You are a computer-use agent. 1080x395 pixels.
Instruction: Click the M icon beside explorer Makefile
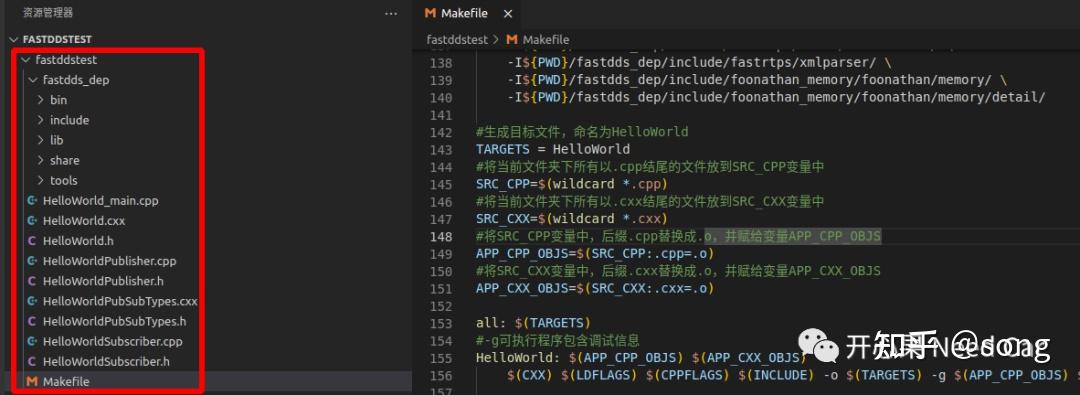(x=32, y=381)
